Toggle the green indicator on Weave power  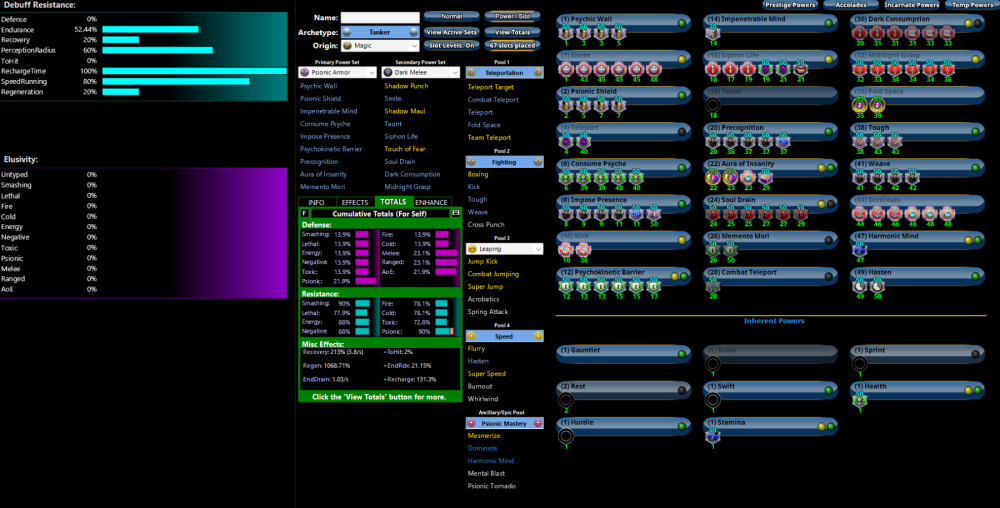974,166
